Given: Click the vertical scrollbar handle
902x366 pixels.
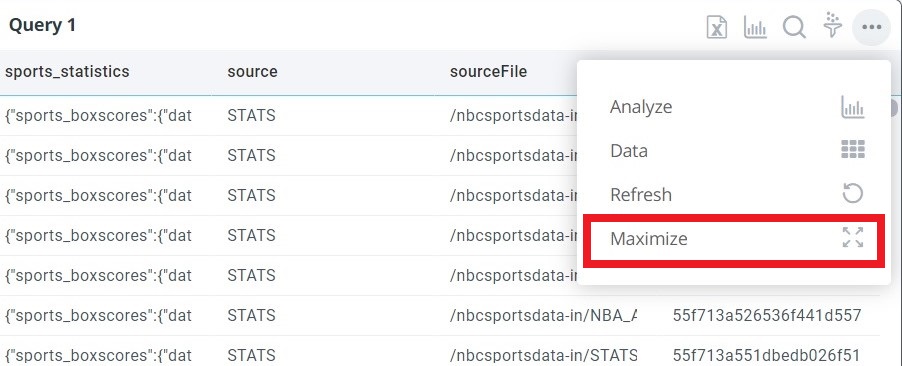Looking at the screenshot, I should (x=893, y=107).
